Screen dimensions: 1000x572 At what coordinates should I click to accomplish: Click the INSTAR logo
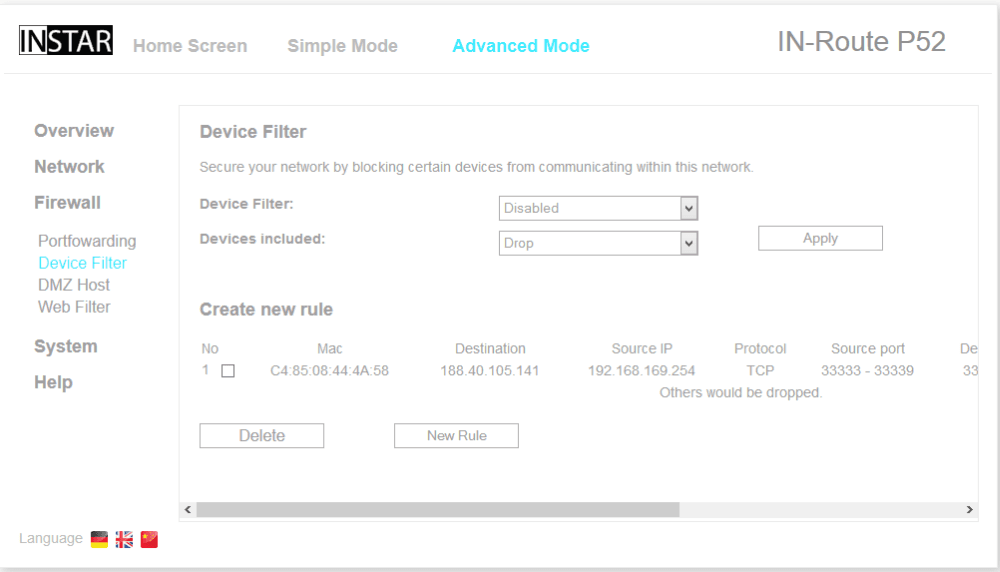pos(66,42)
